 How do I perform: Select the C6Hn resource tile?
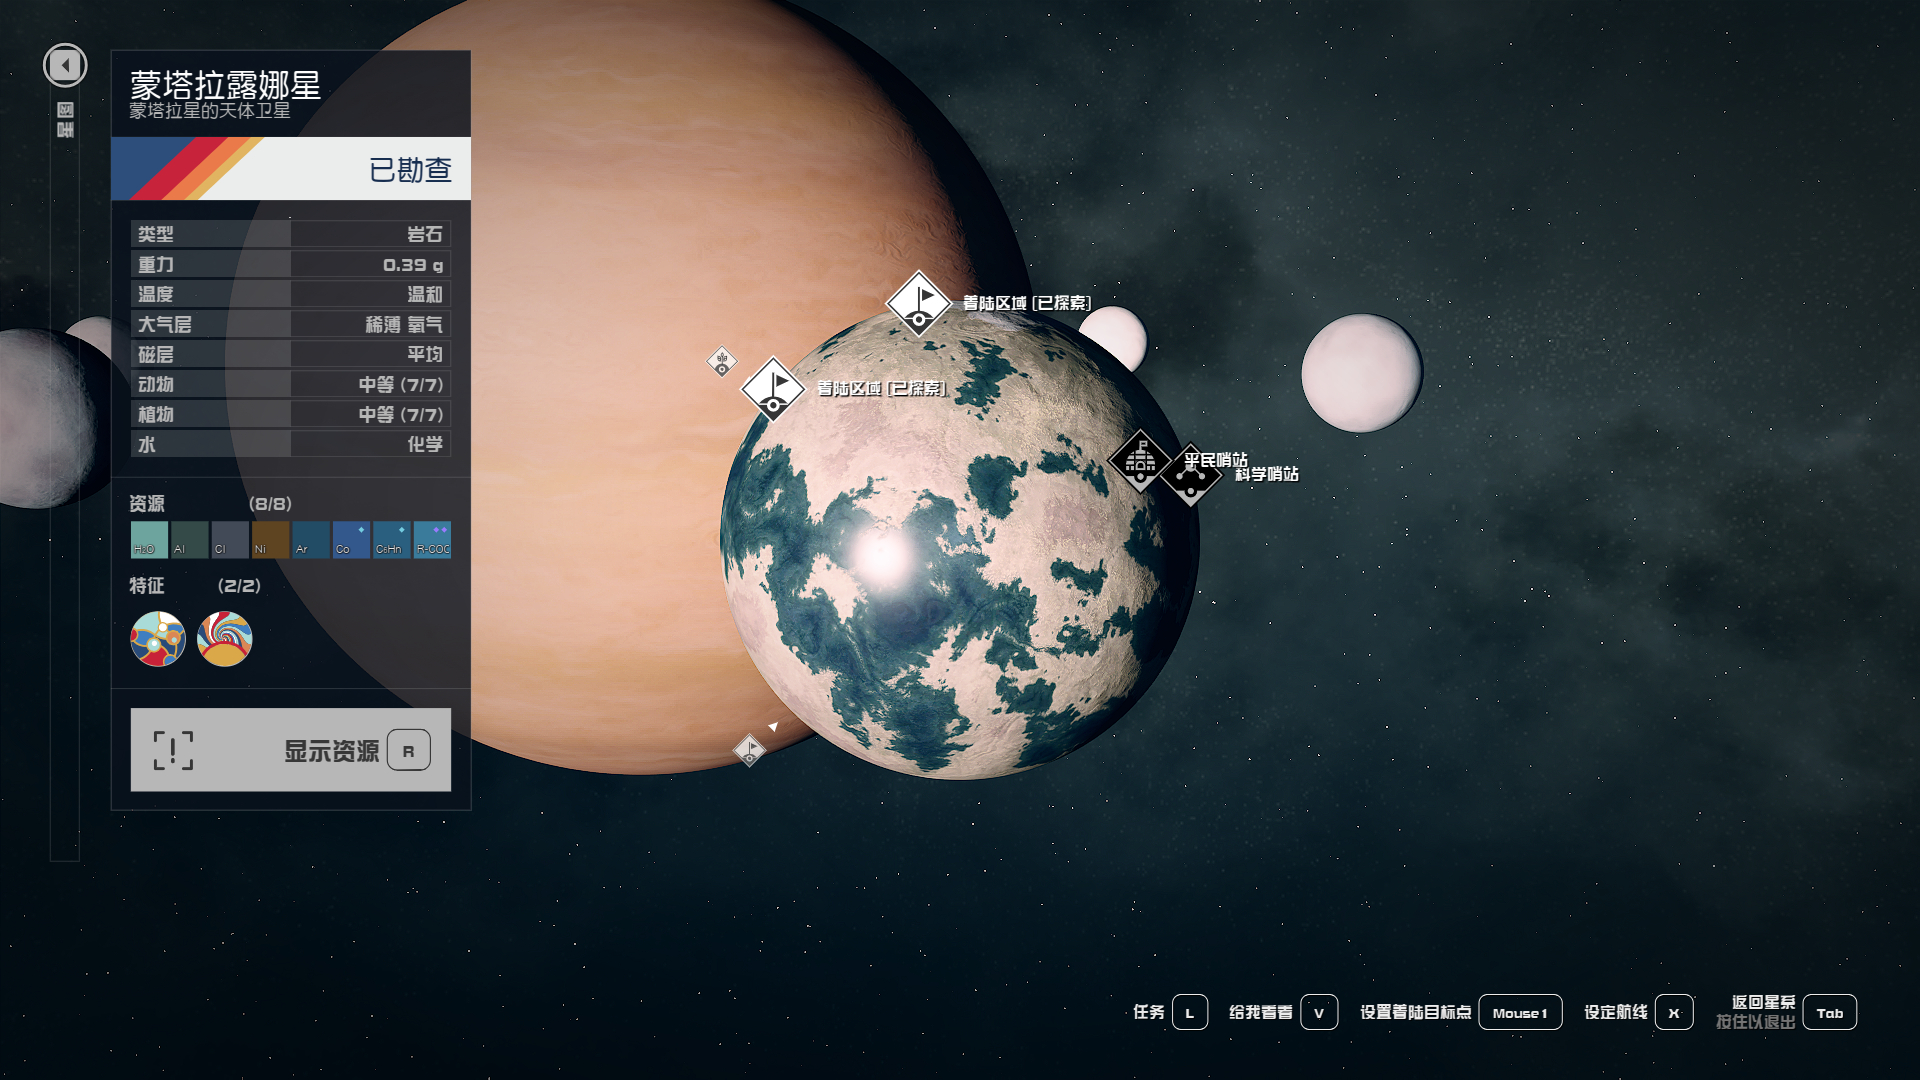point(392,540)
